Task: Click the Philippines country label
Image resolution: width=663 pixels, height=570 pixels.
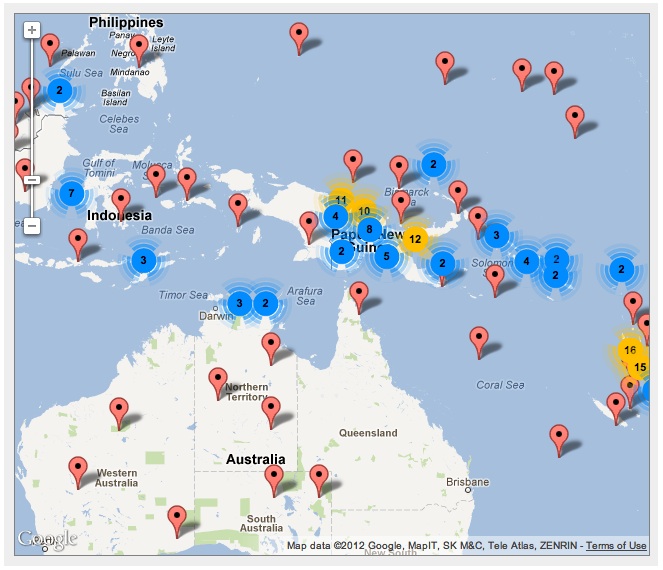Action: [x=126, y=22]
